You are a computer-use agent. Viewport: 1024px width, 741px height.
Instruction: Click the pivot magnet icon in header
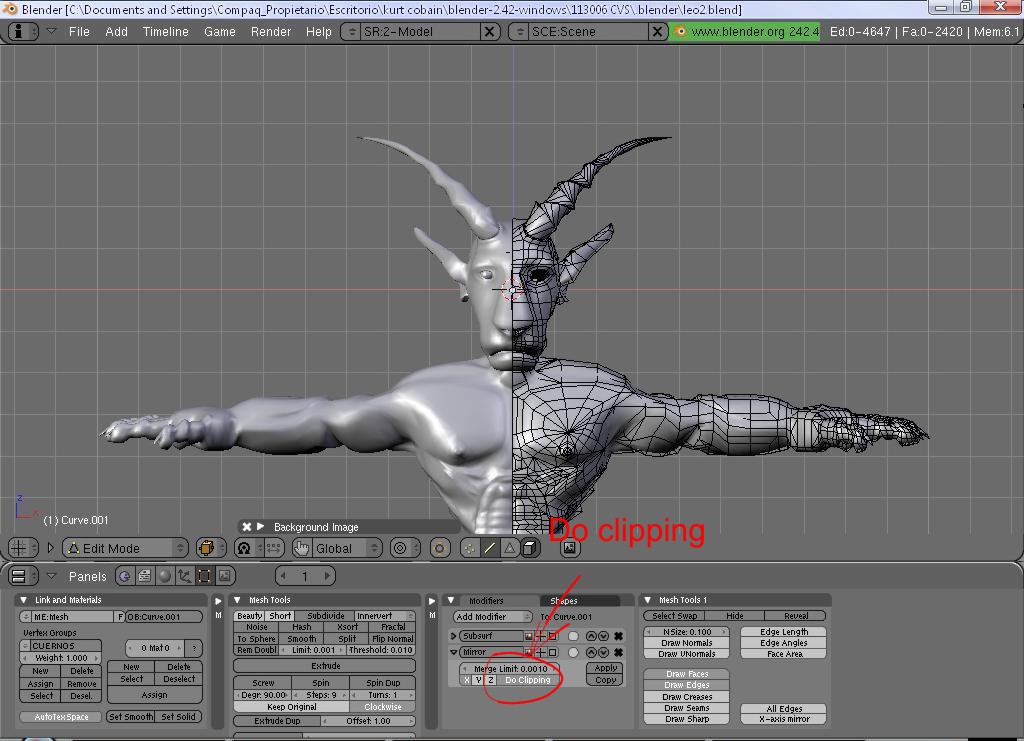(x=243, y=548)
